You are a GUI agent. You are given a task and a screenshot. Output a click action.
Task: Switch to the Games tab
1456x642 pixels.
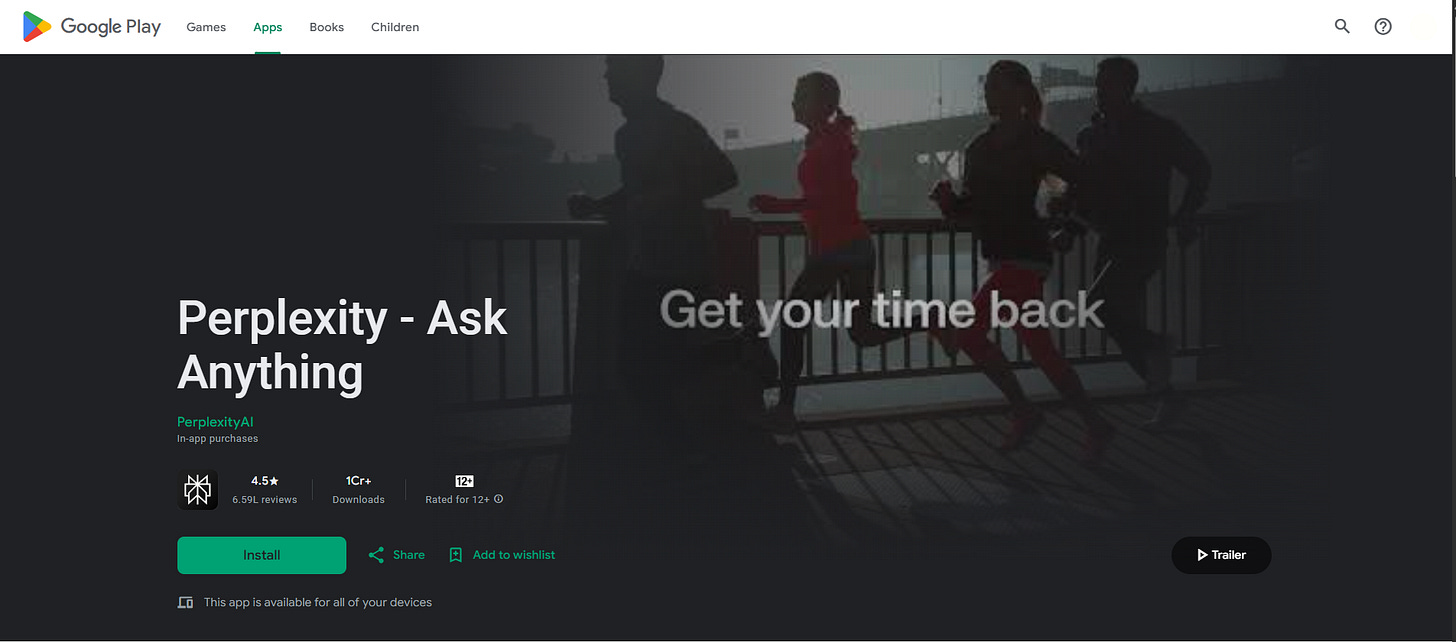206,27
